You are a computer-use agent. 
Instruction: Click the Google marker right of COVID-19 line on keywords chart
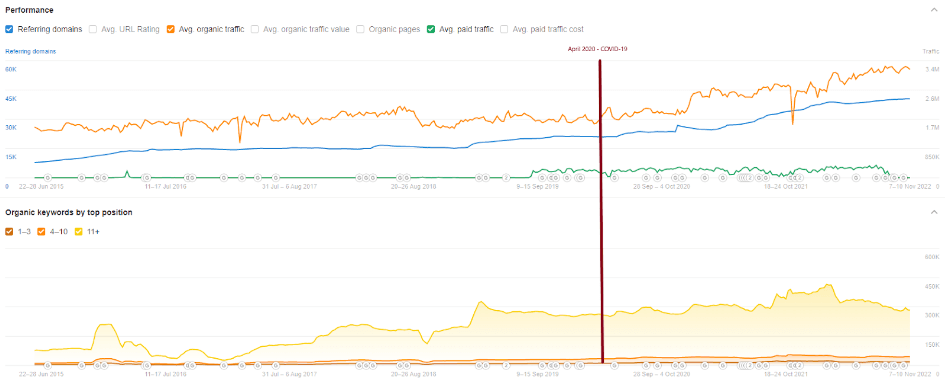614,365
